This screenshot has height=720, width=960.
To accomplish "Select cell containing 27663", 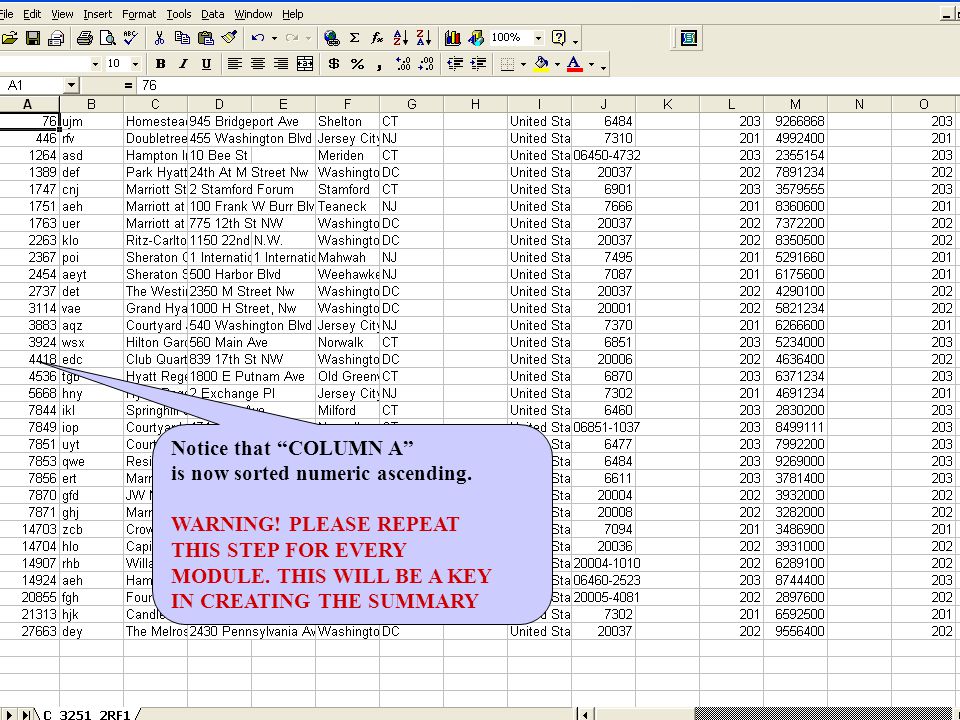I will coord(29,631).
